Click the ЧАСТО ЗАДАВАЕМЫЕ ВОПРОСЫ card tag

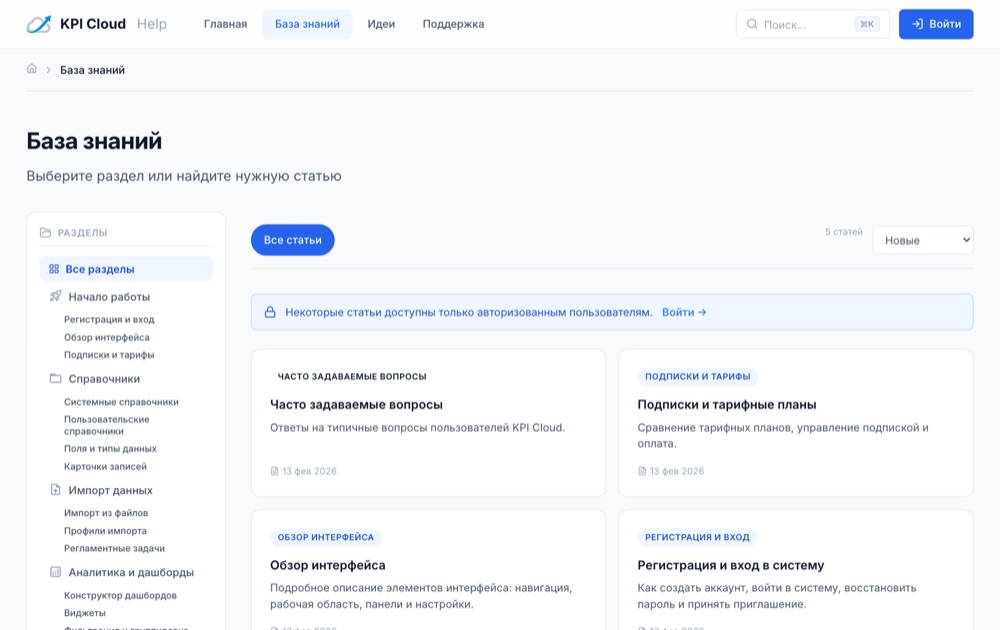352,376
